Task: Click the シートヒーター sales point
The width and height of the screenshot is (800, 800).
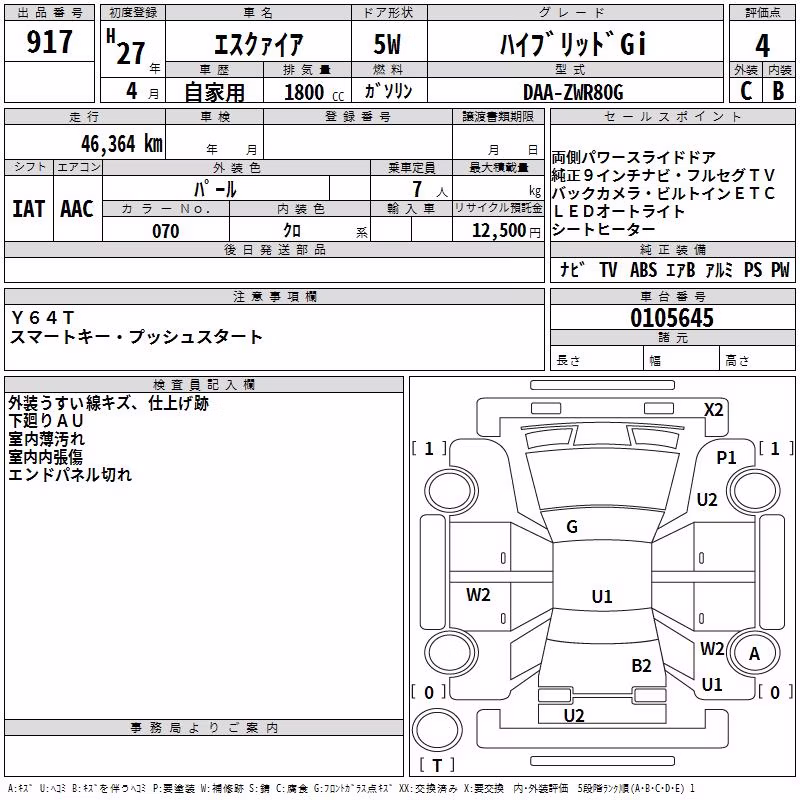Action: pos(603,229)
